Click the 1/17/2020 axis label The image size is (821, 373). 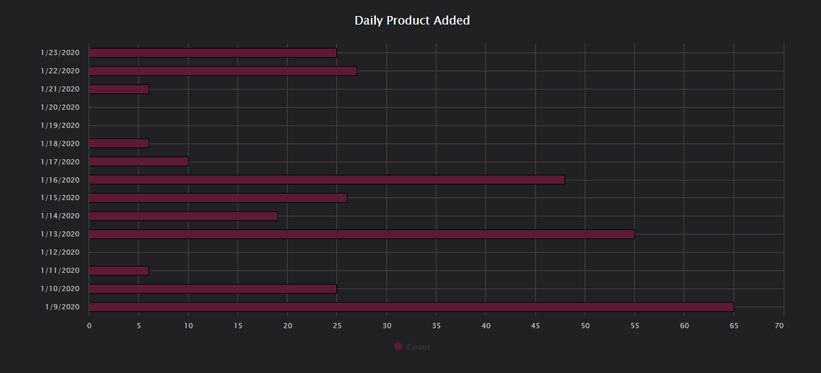[x=60, y=162]
